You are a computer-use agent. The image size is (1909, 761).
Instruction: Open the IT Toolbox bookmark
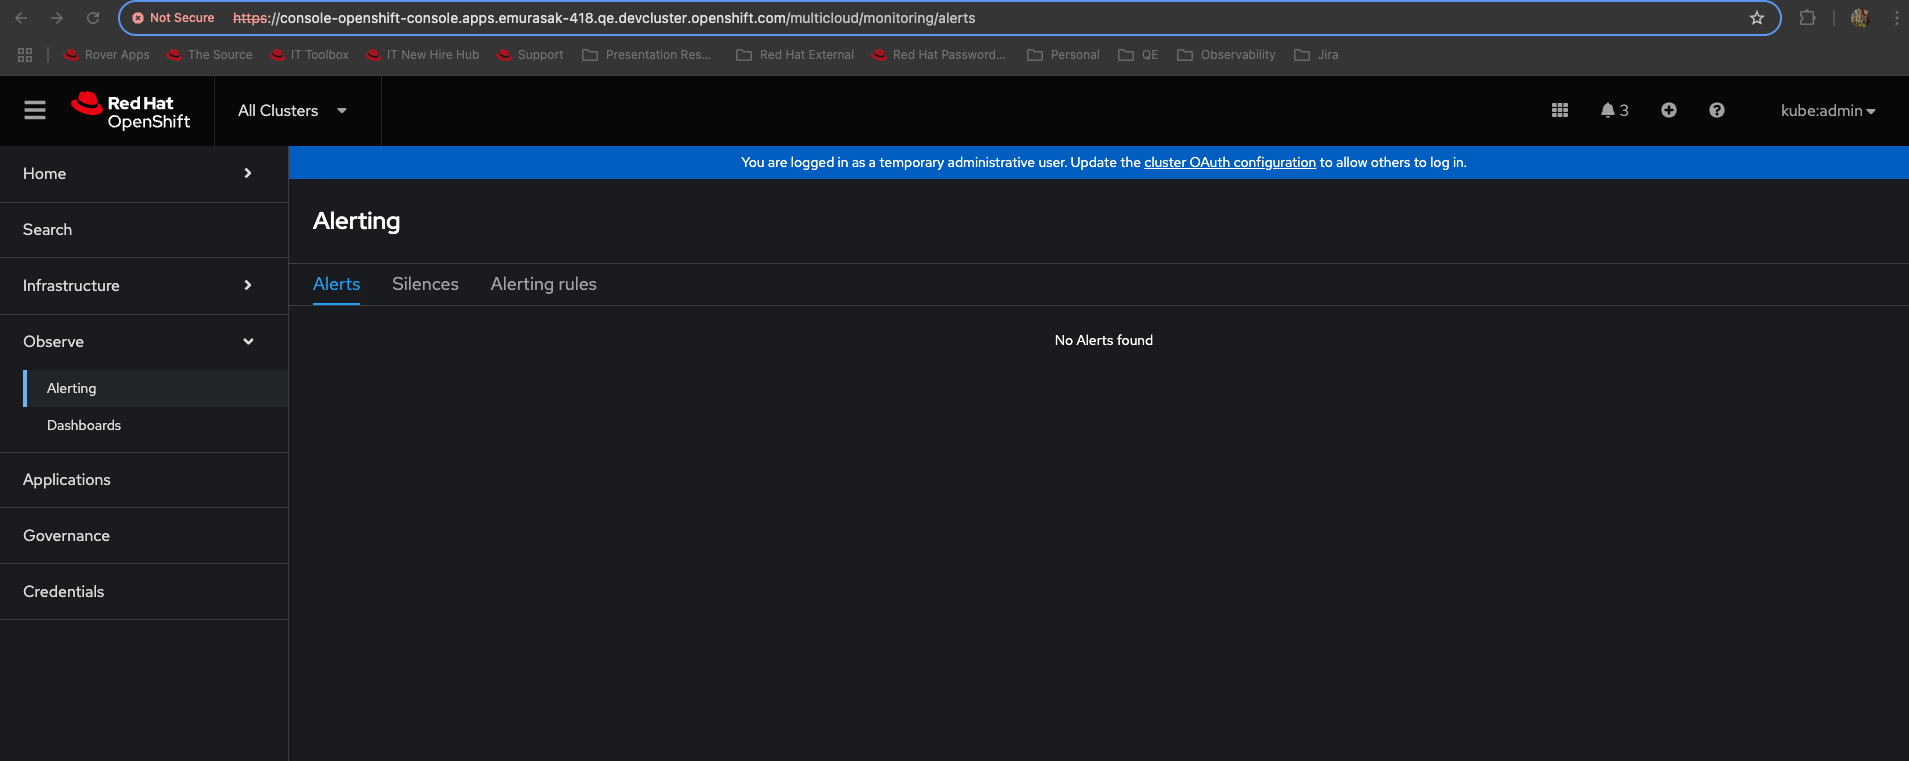point(310,55)
